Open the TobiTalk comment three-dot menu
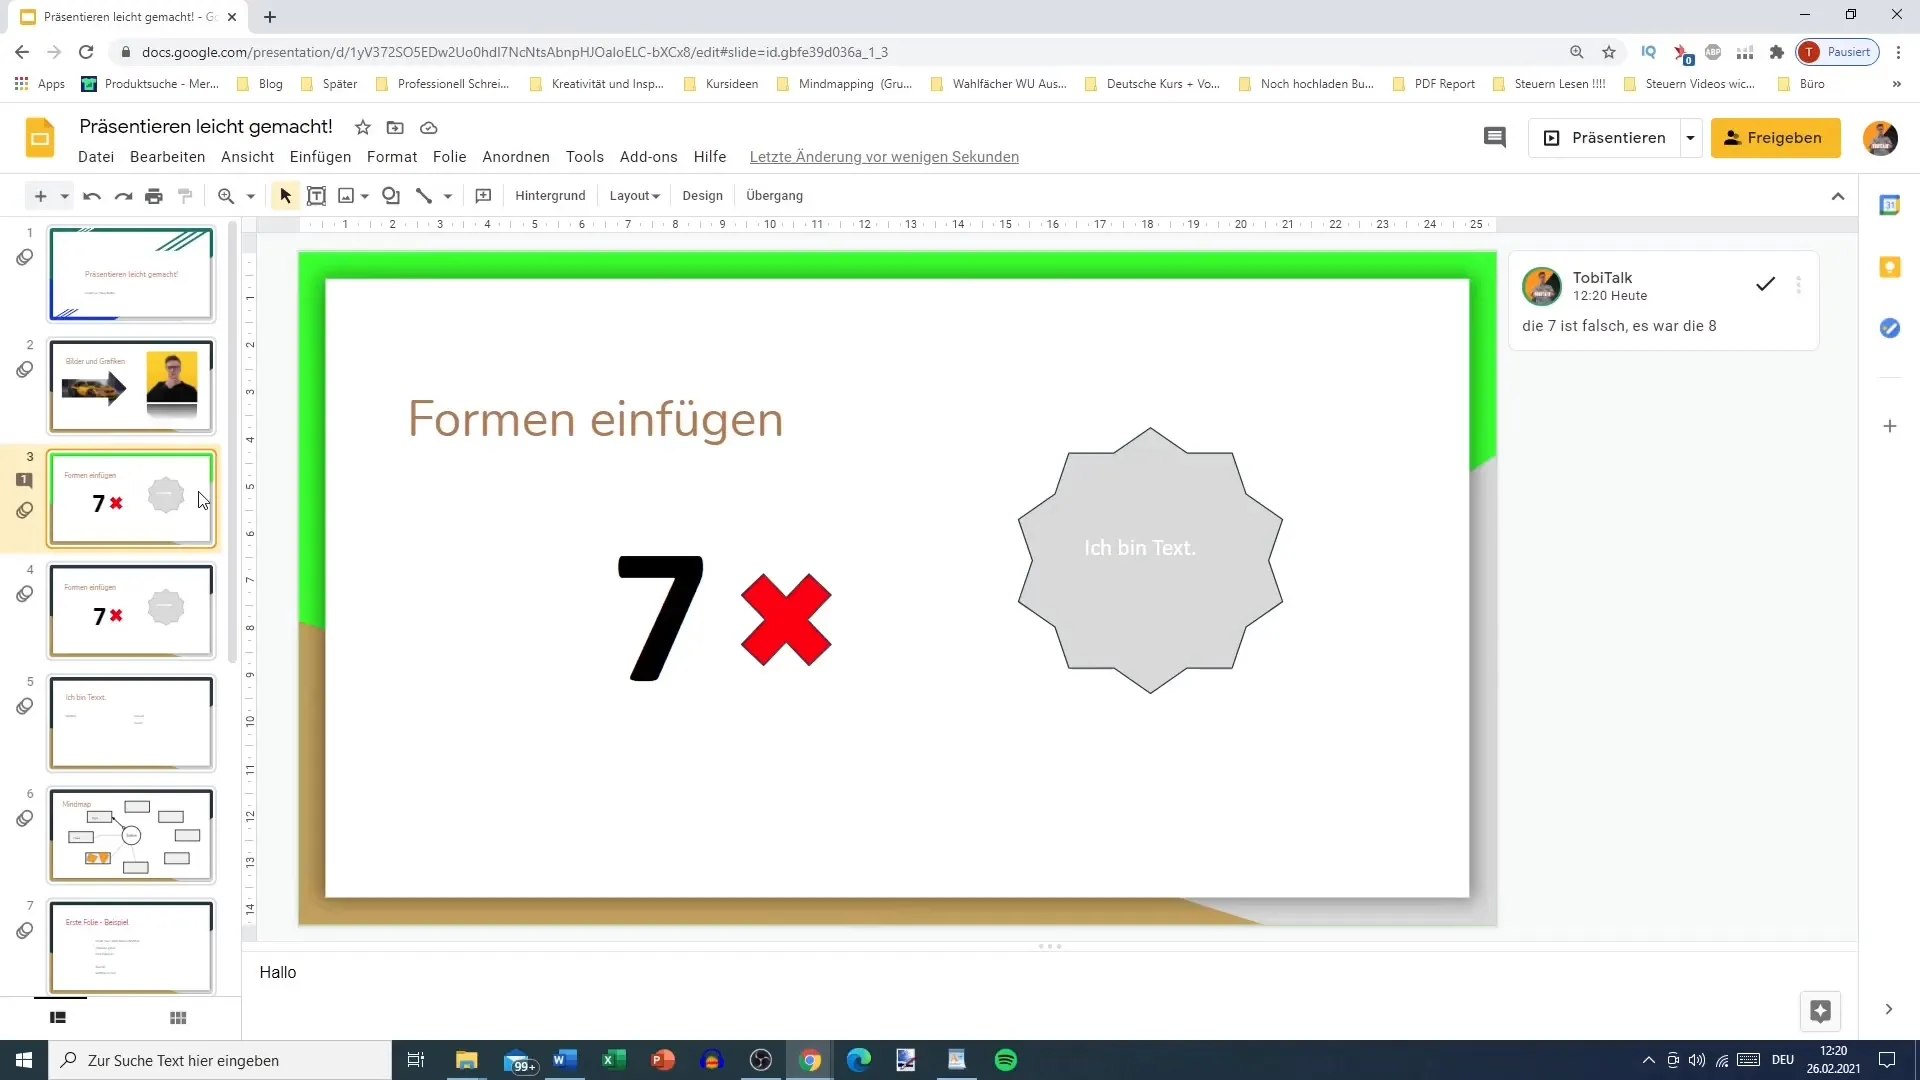This screenshot has width=1920, height=1080. 1798,285
